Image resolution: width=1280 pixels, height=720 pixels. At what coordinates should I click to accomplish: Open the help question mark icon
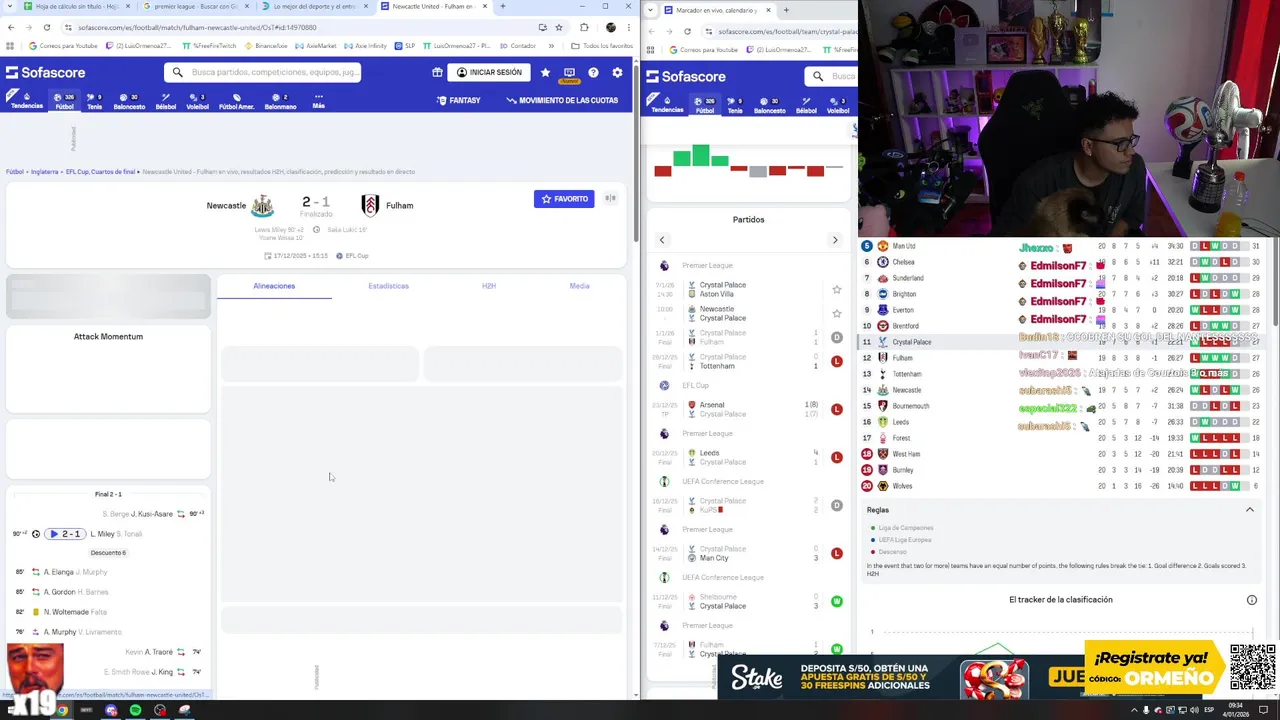pyautogui.click(x=593, y=72)
